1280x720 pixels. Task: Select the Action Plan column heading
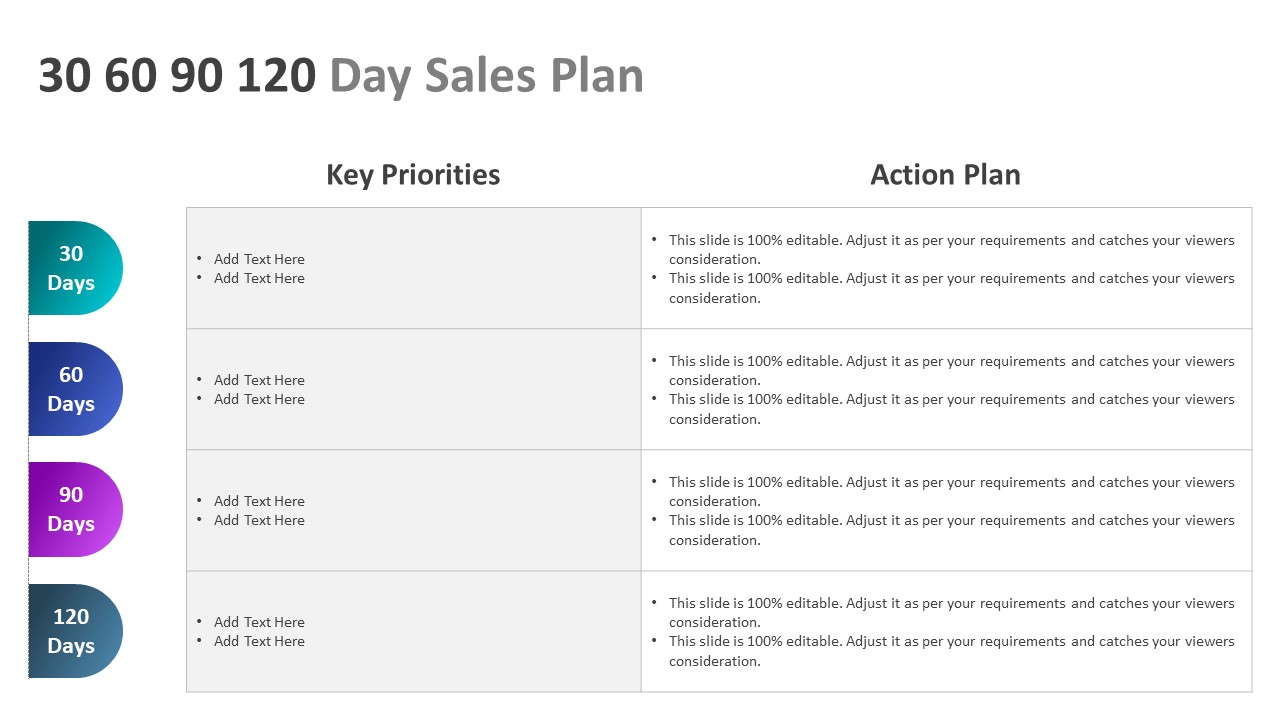(x=945, y=175)
